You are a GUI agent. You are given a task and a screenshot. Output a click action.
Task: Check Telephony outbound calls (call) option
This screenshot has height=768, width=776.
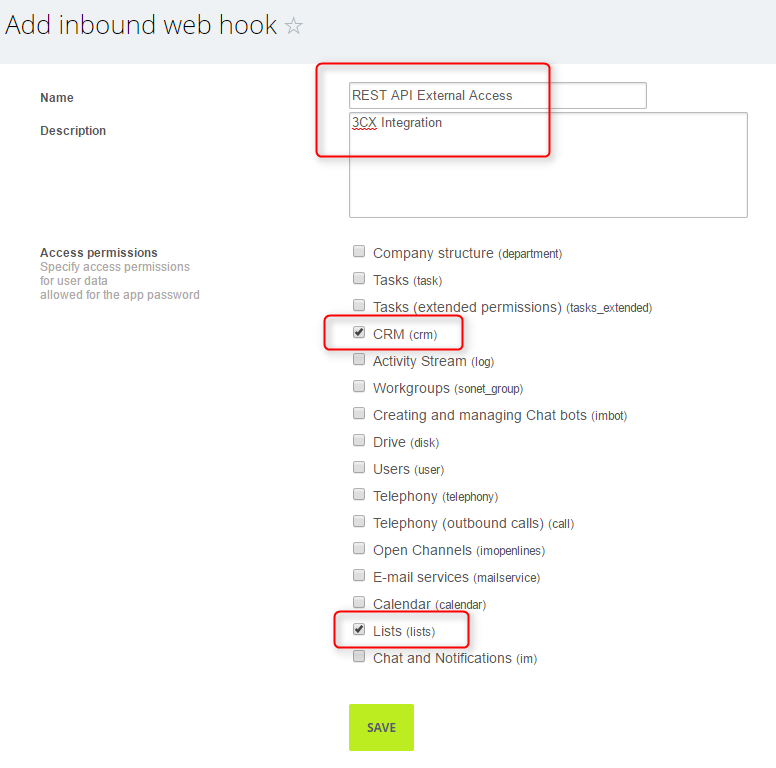tap(359, 522)
